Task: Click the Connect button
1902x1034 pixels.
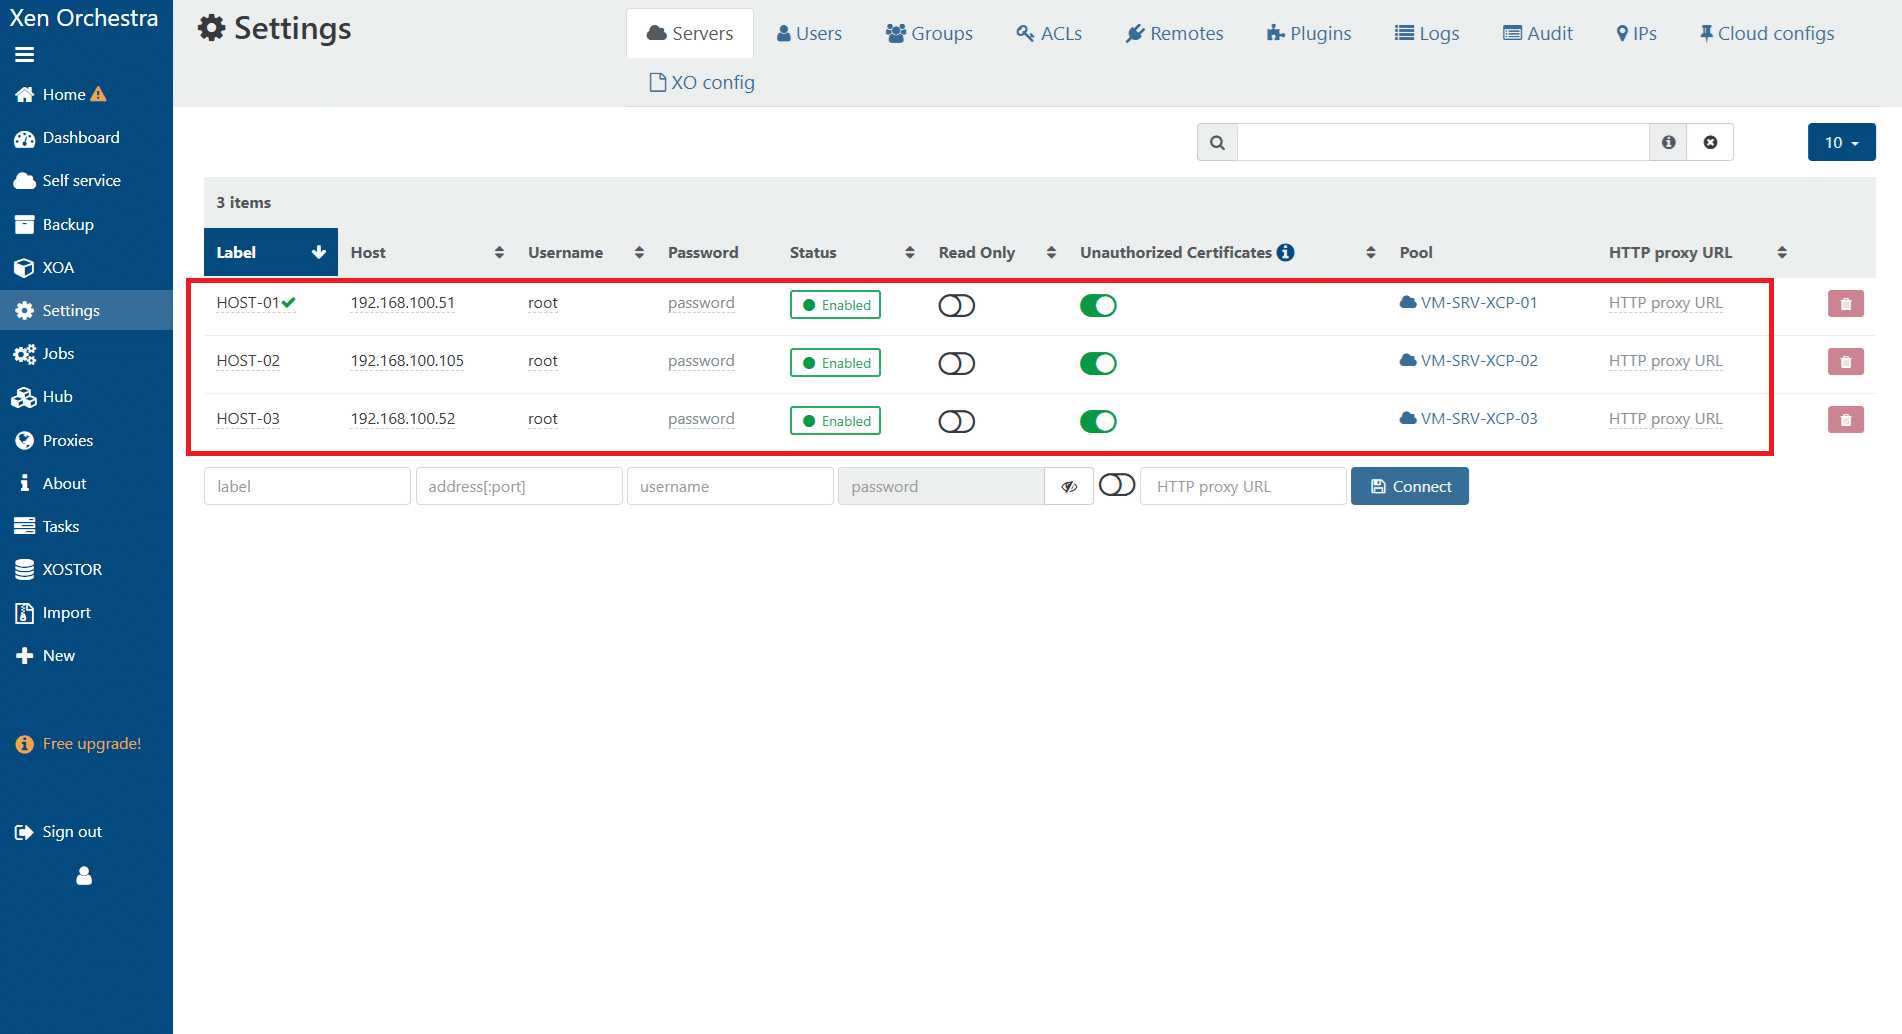Action: [x=1410, y=486]
